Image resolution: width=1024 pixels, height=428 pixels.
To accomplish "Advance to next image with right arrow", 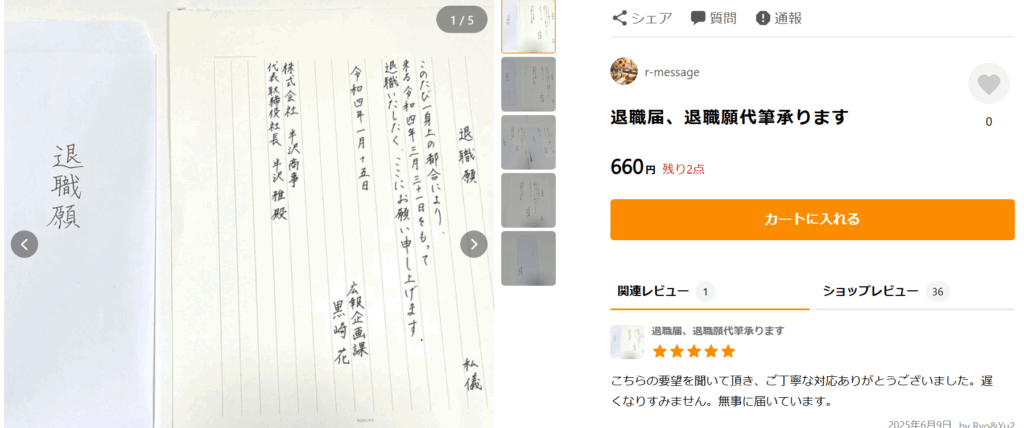I will point(473,244).
